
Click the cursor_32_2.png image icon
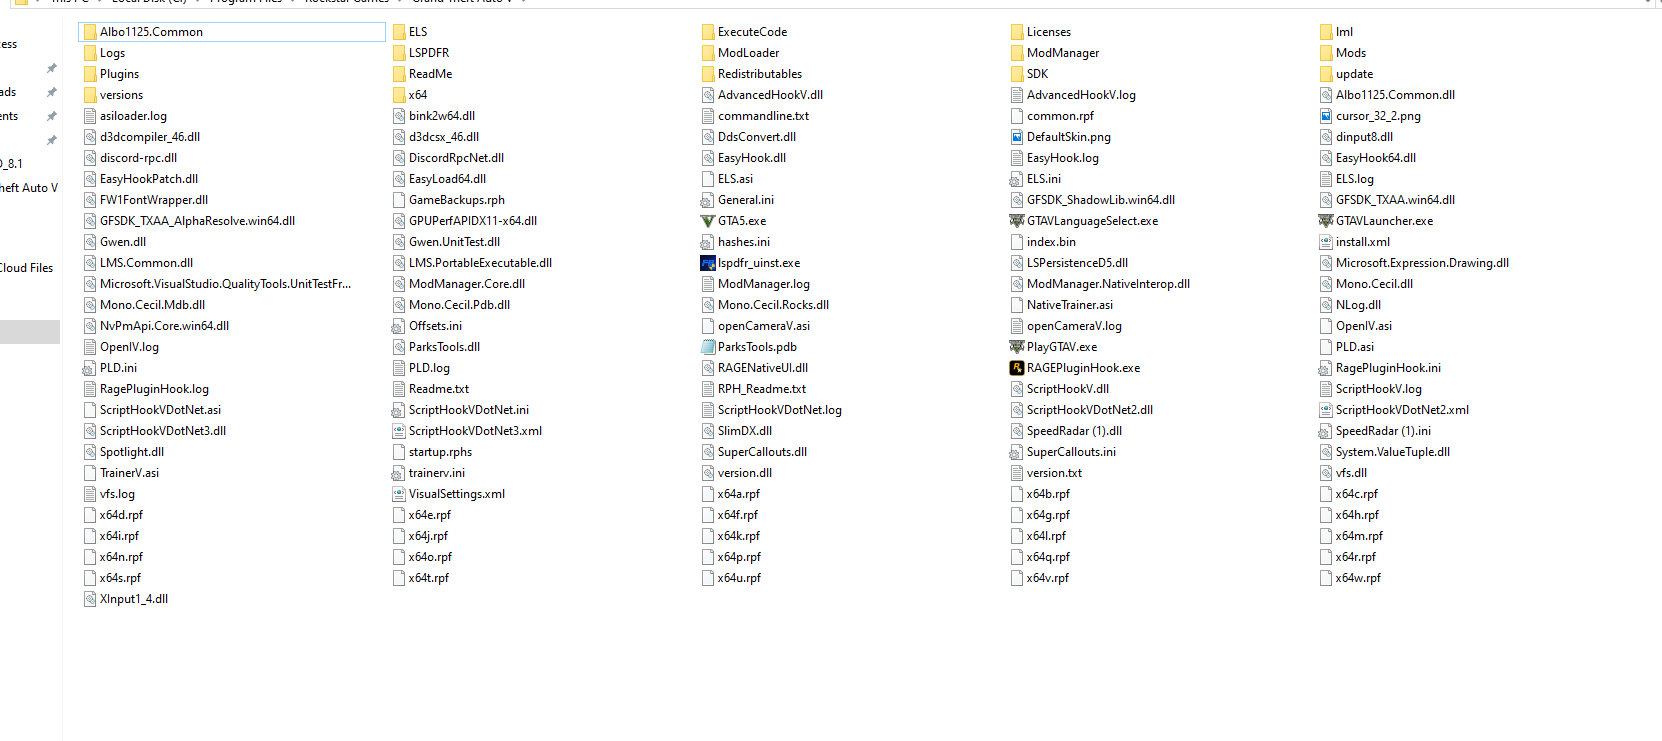click(x=1326, y=116)
